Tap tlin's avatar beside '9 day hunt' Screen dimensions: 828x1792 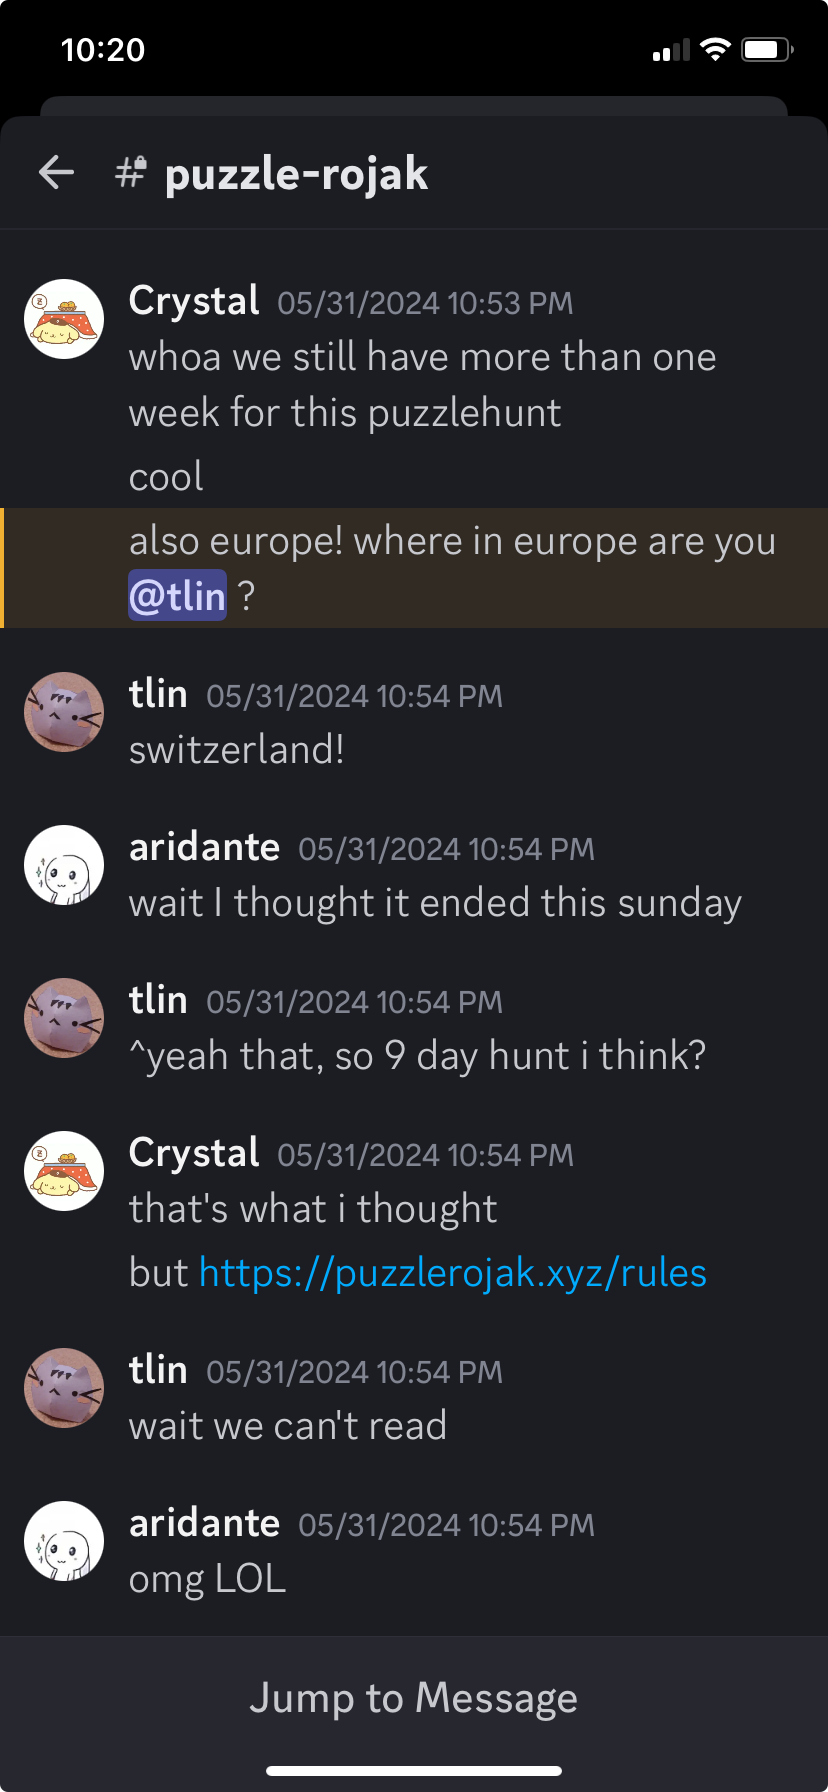(64, 1018)
